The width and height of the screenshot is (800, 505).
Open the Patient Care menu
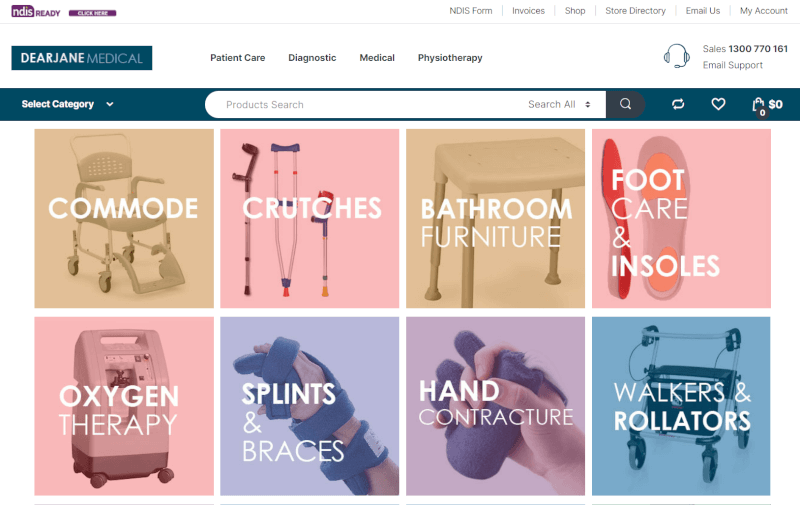point(238,58)
